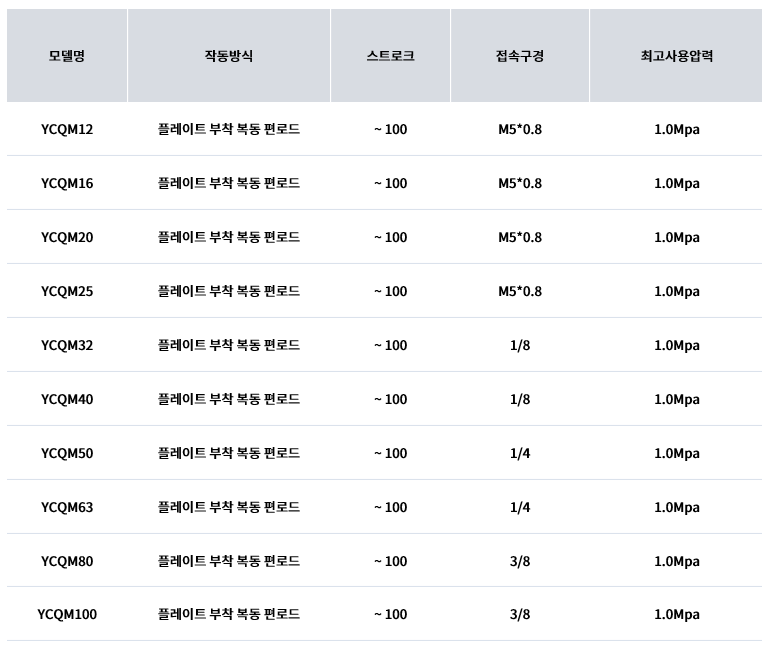Image resolution: width=762 pixels, height=646 pixels.
Task: Click the YCQM25 model cell
Action: [x=67, y=291]
